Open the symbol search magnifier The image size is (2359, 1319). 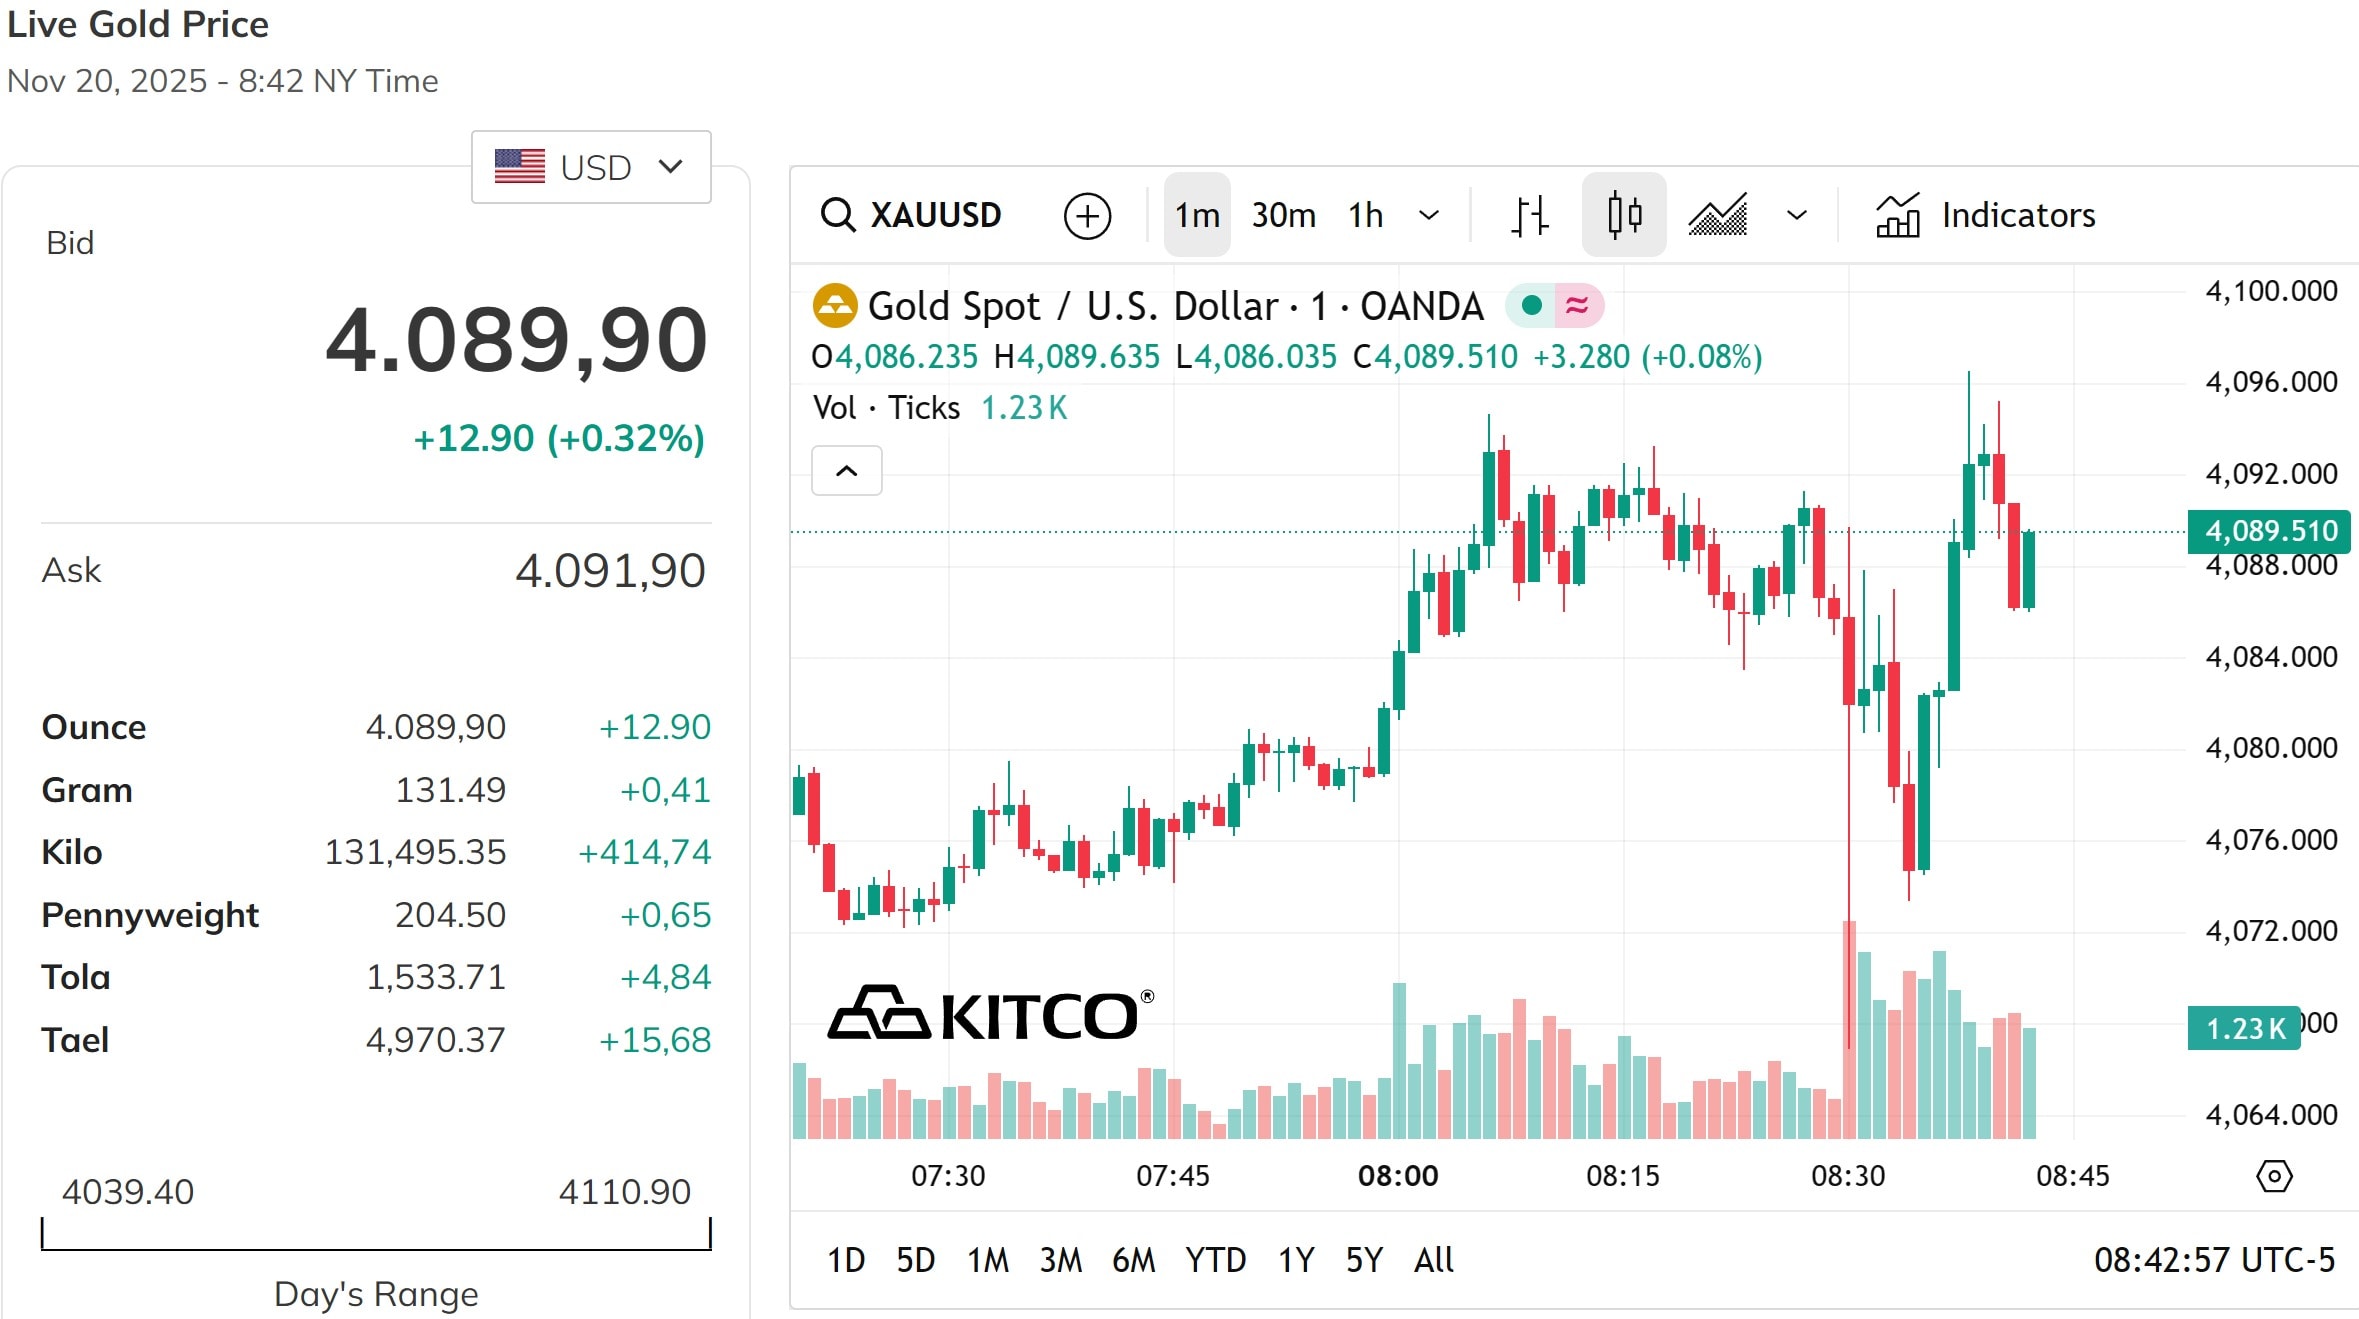pyautogui.click(x=836, y=214)
